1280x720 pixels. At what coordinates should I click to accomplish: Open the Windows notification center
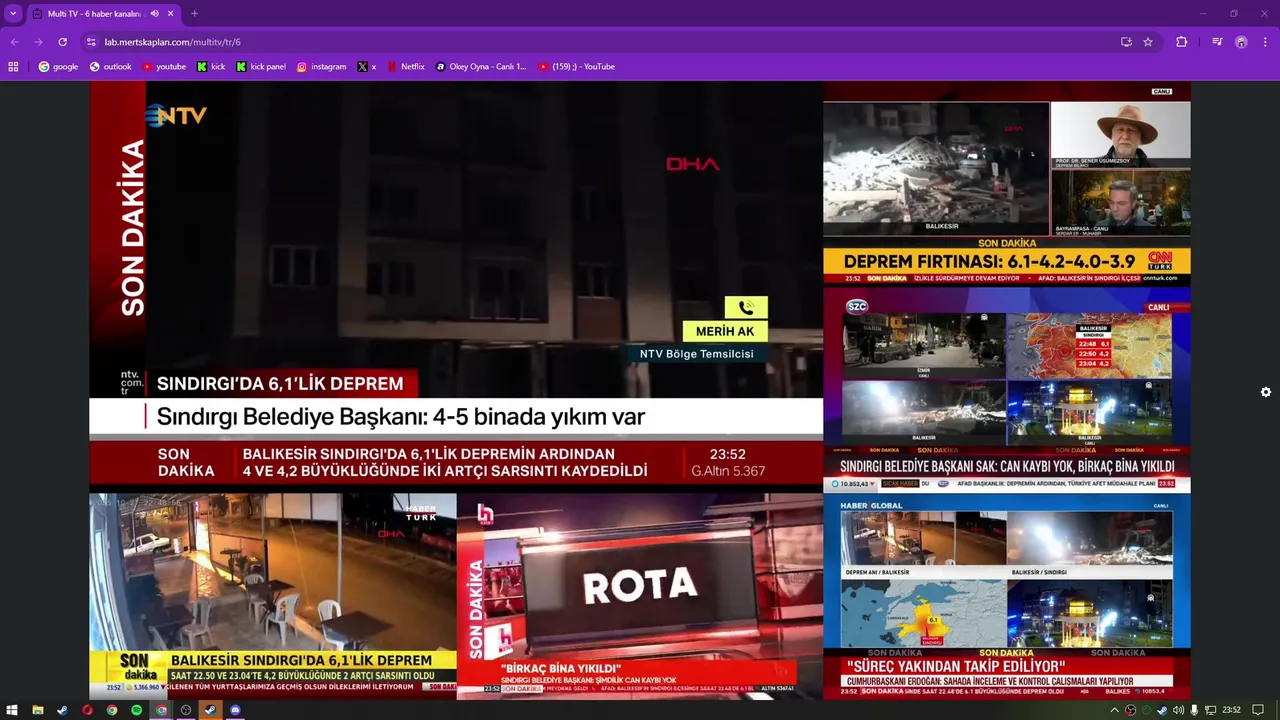[x=1258, y=710]
